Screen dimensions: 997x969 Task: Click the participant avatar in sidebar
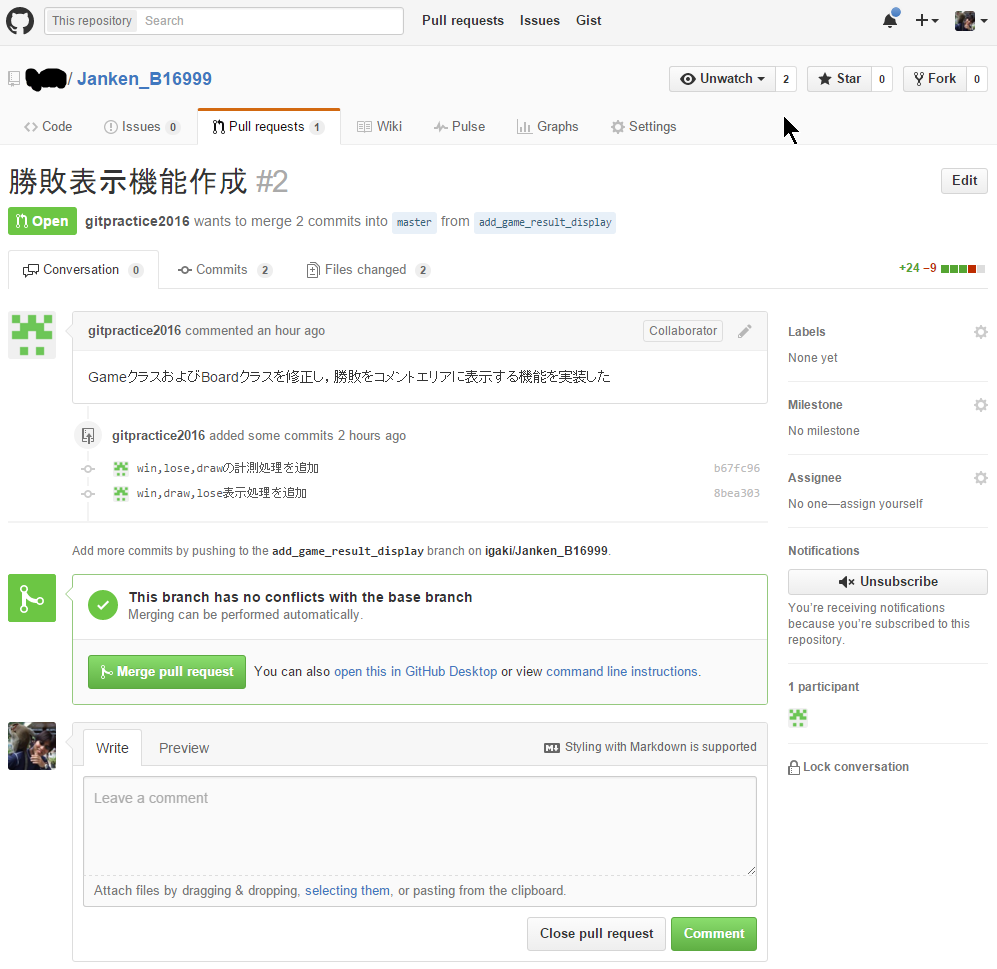click(798, 717)
